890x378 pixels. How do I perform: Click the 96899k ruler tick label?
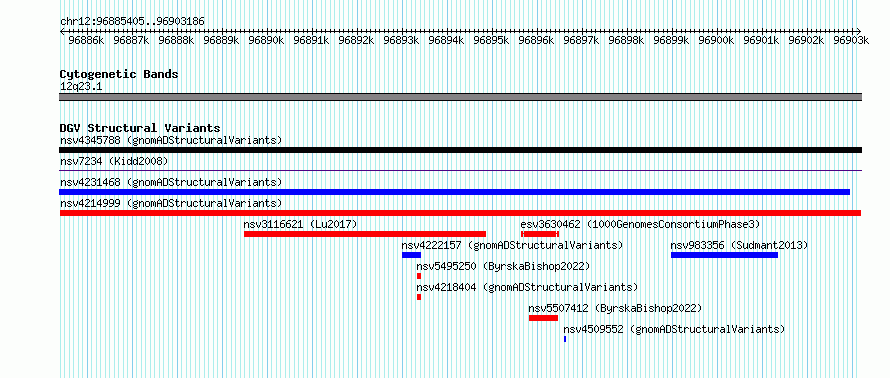pyautogui.click(x=671, y=40)
